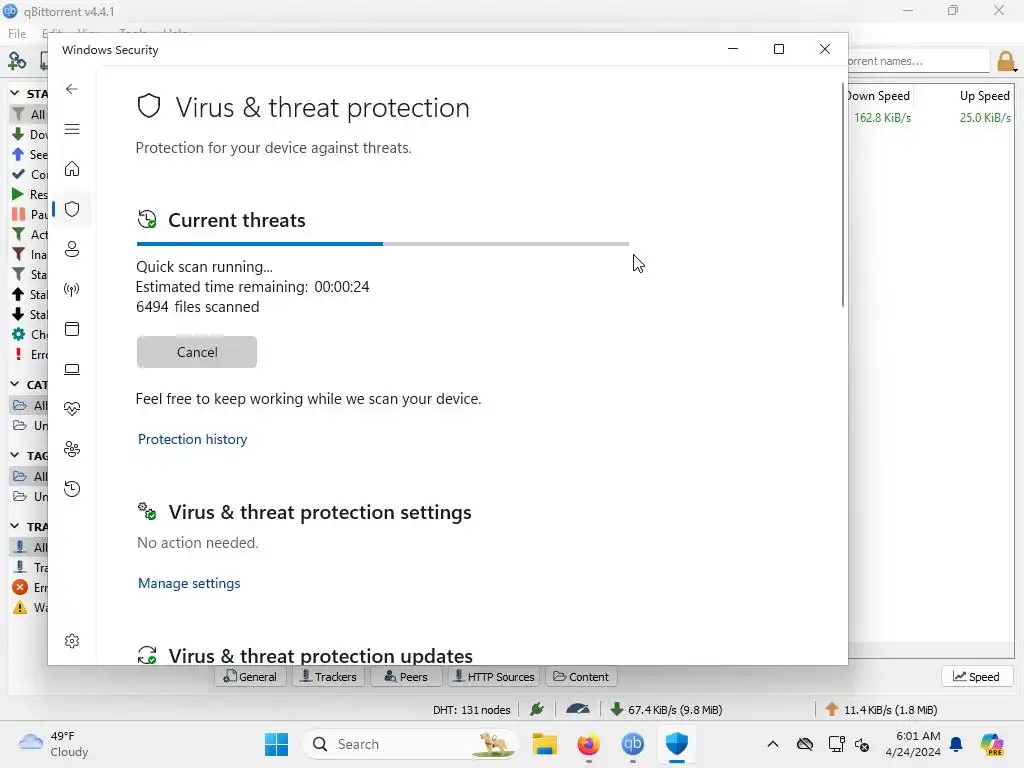
Task: Open Firewall & network protection antenna icon
Action: tap(72, 289)
